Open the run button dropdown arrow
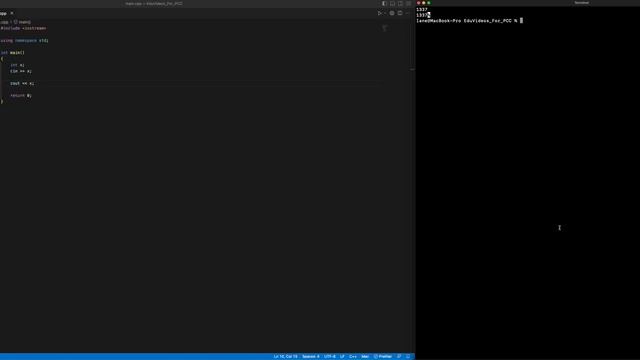 [x=385, y=13]
